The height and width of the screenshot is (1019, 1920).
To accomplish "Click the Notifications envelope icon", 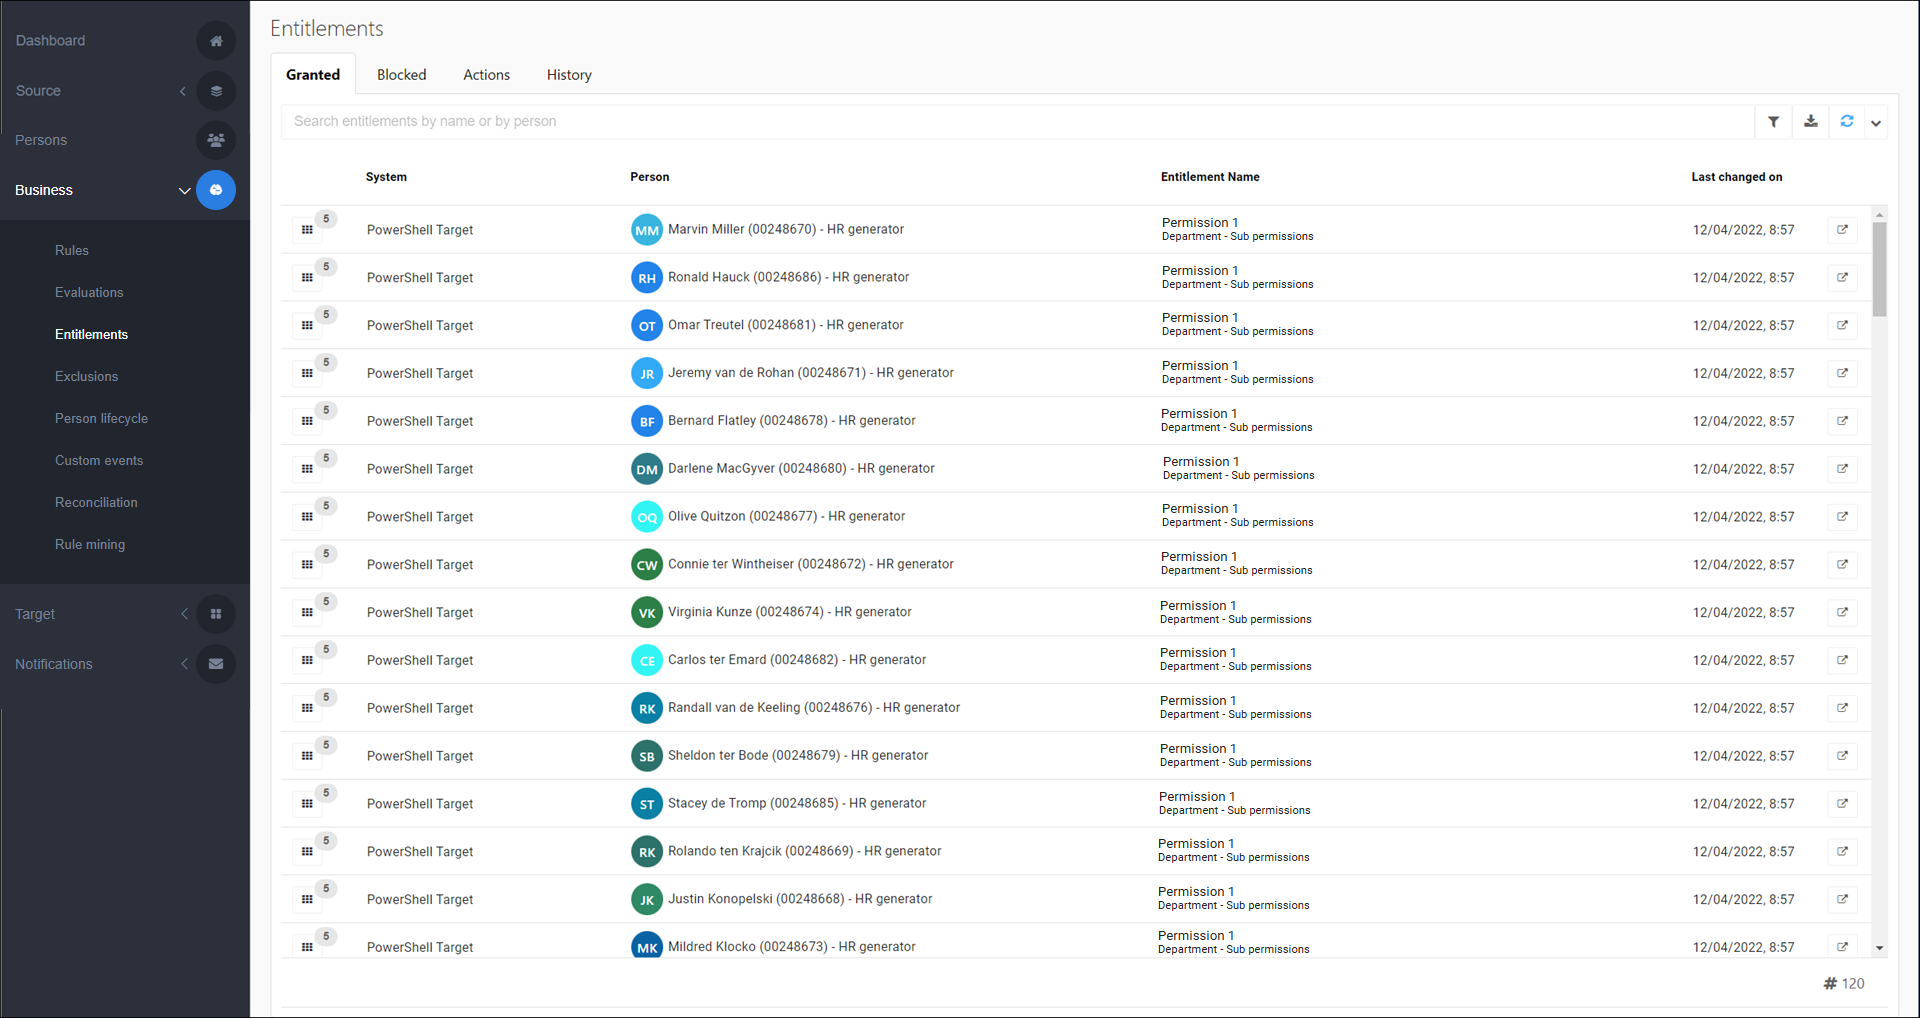I will click(216, 664).
